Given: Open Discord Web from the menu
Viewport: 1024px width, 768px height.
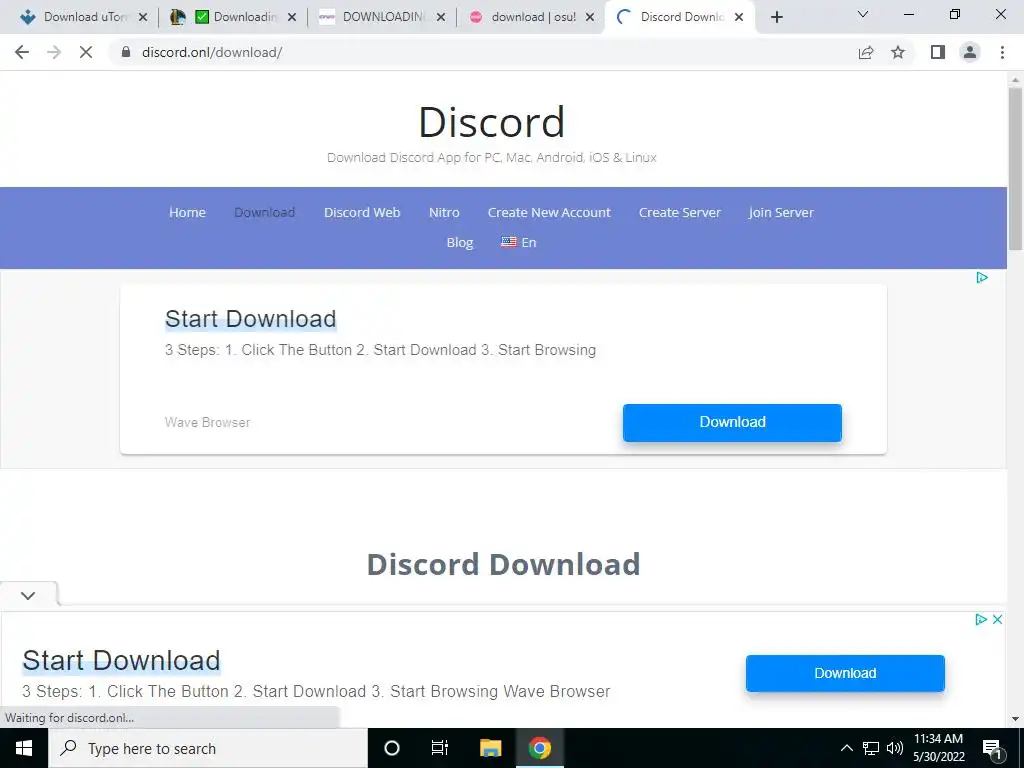Looking at the screenshot, I should click(x=362, y=212).
